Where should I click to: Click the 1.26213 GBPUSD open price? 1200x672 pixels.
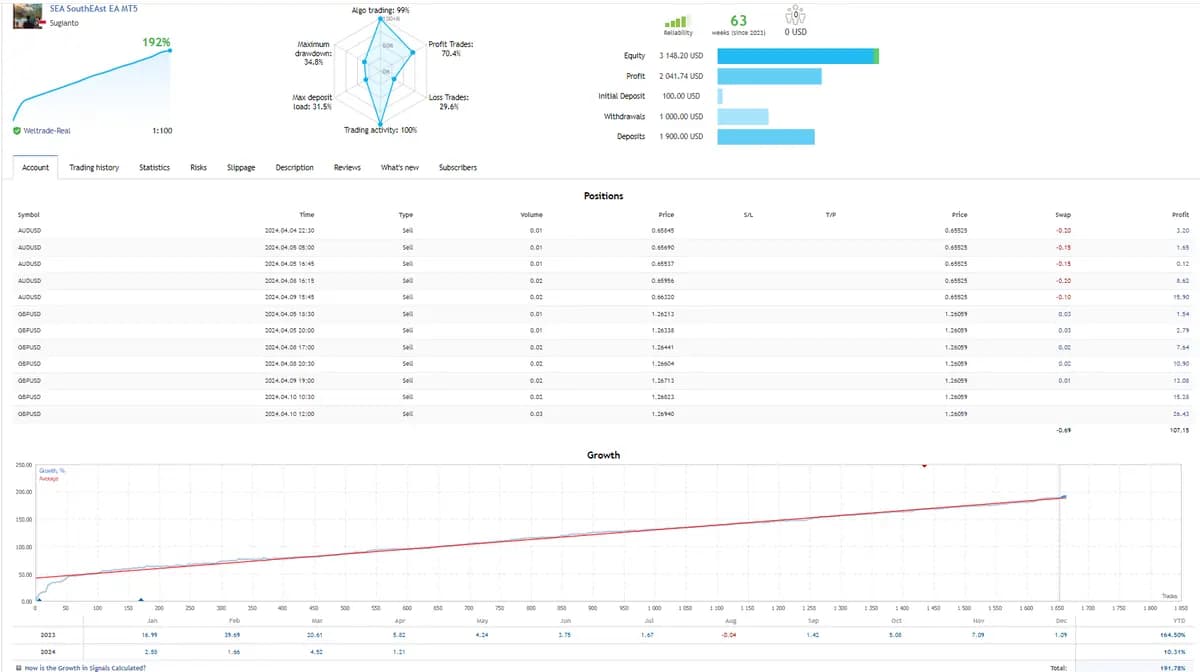pyautogui.click(x=662, y=314)
